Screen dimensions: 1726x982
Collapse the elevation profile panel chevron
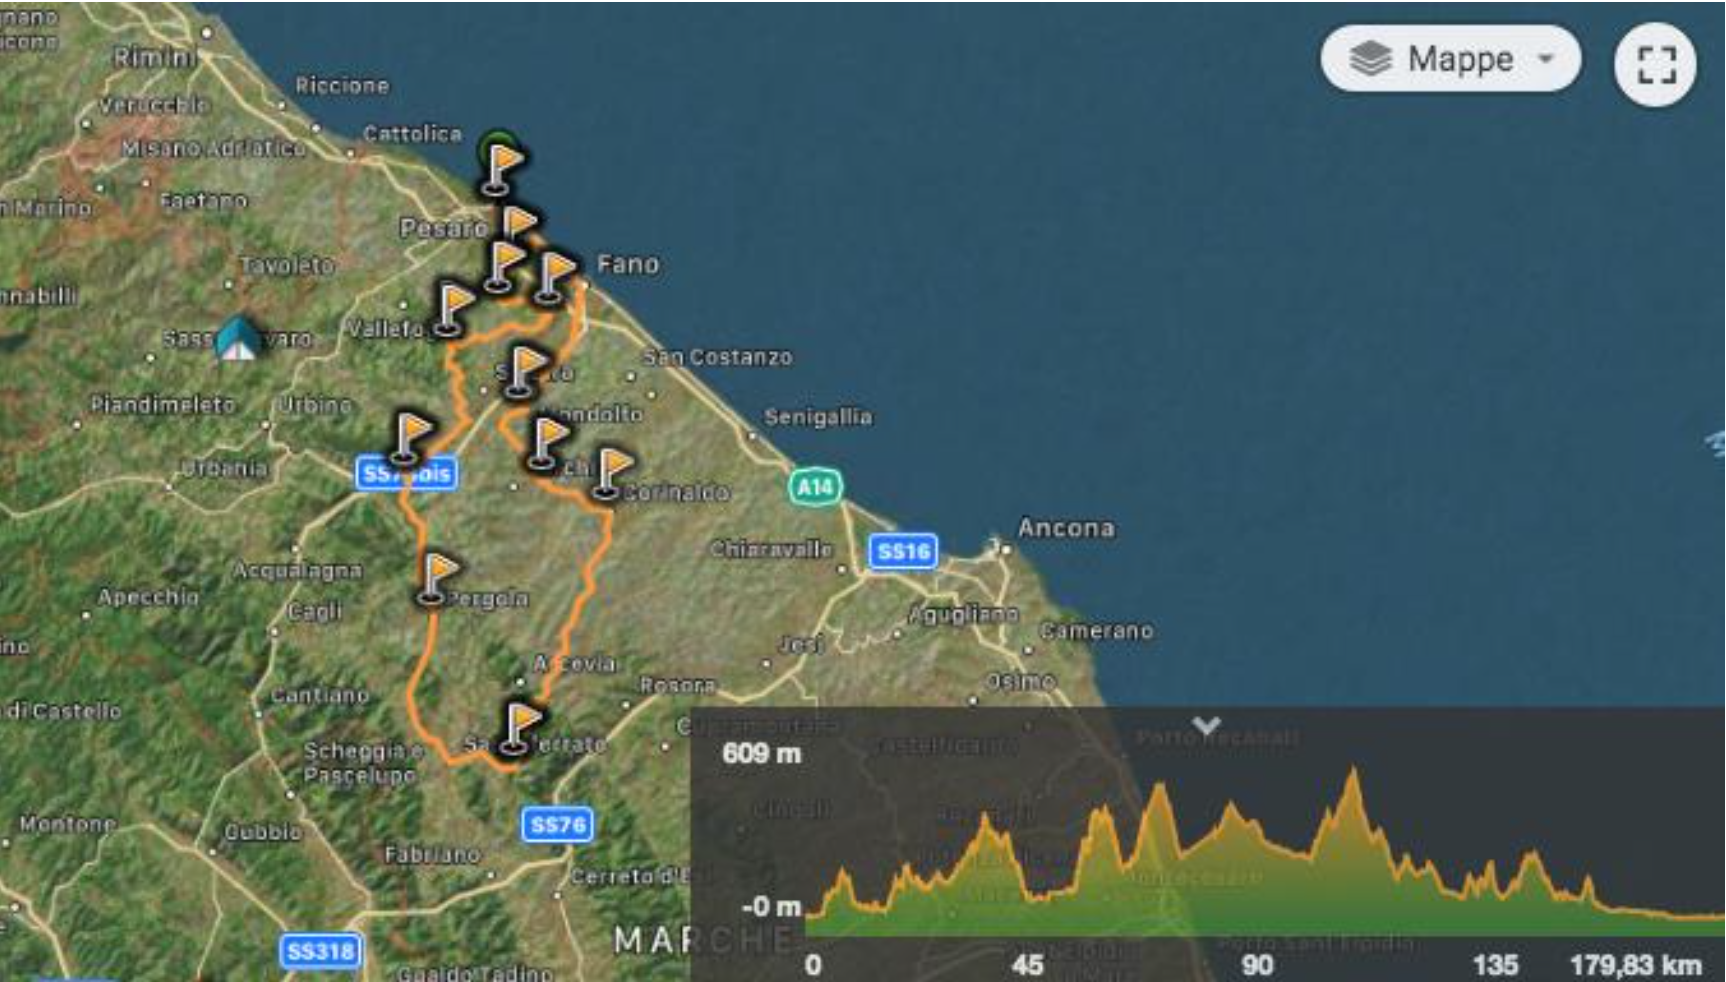click(x=1207, y=724)
